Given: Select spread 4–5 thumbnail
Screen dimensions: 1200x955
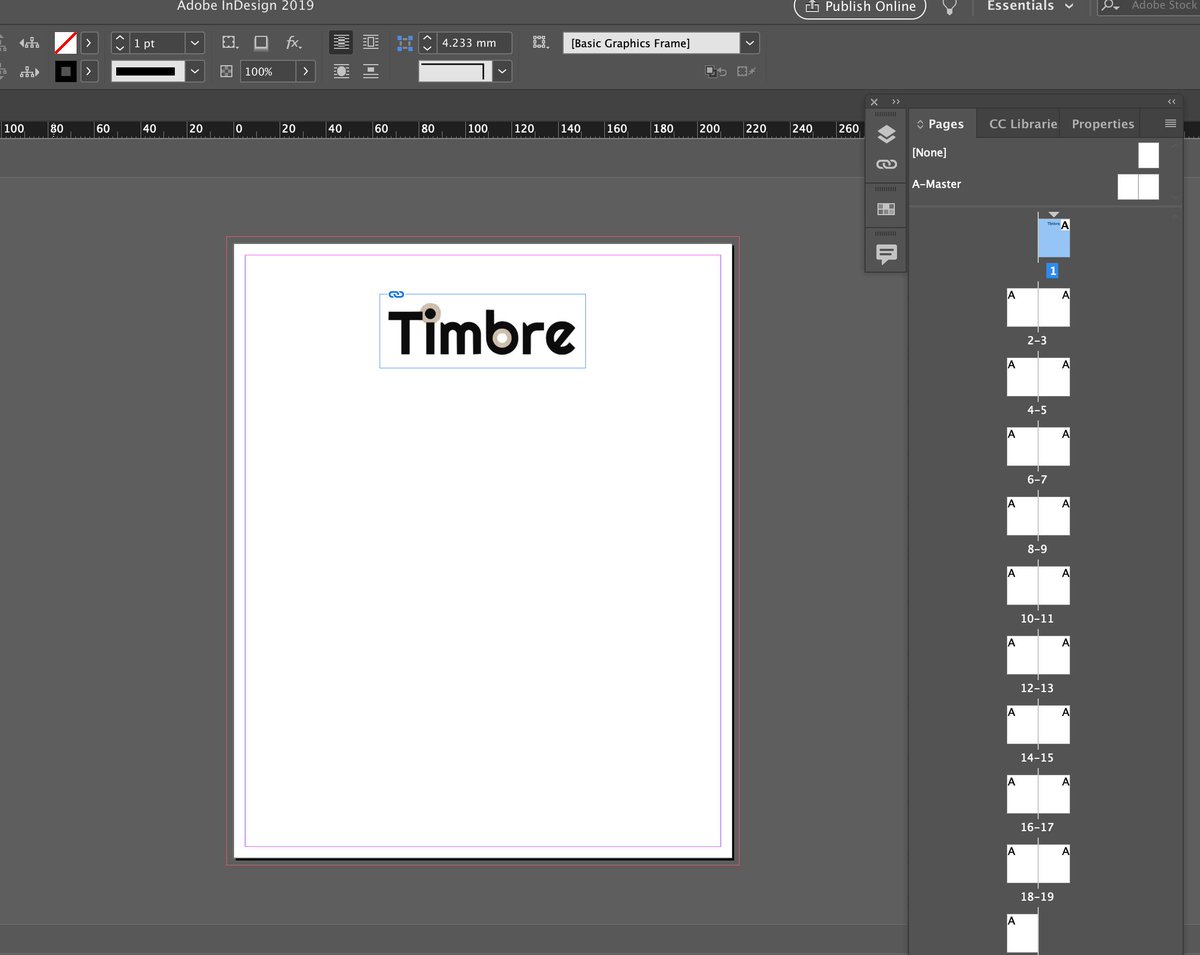Looking at the screenshot, I should click(x=1038, y=377).
